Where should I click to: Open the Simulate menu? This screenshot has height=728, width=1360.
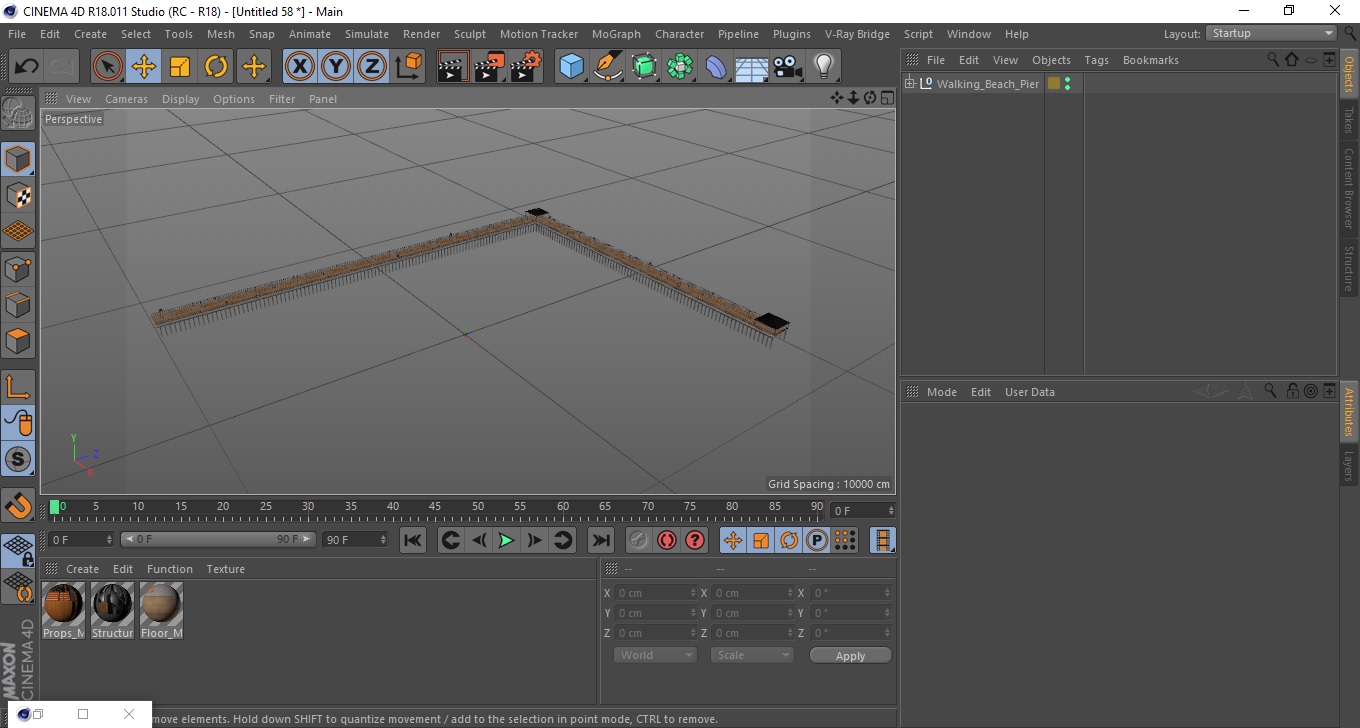pyautogui.click(x=366, y=34)
